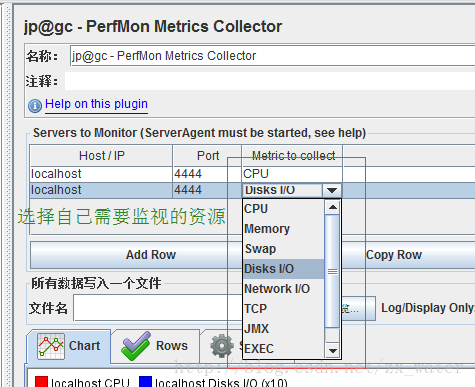Select the second row localhost host cell
The width and height of the screenshot is (475, 387).
click(101, 190)
